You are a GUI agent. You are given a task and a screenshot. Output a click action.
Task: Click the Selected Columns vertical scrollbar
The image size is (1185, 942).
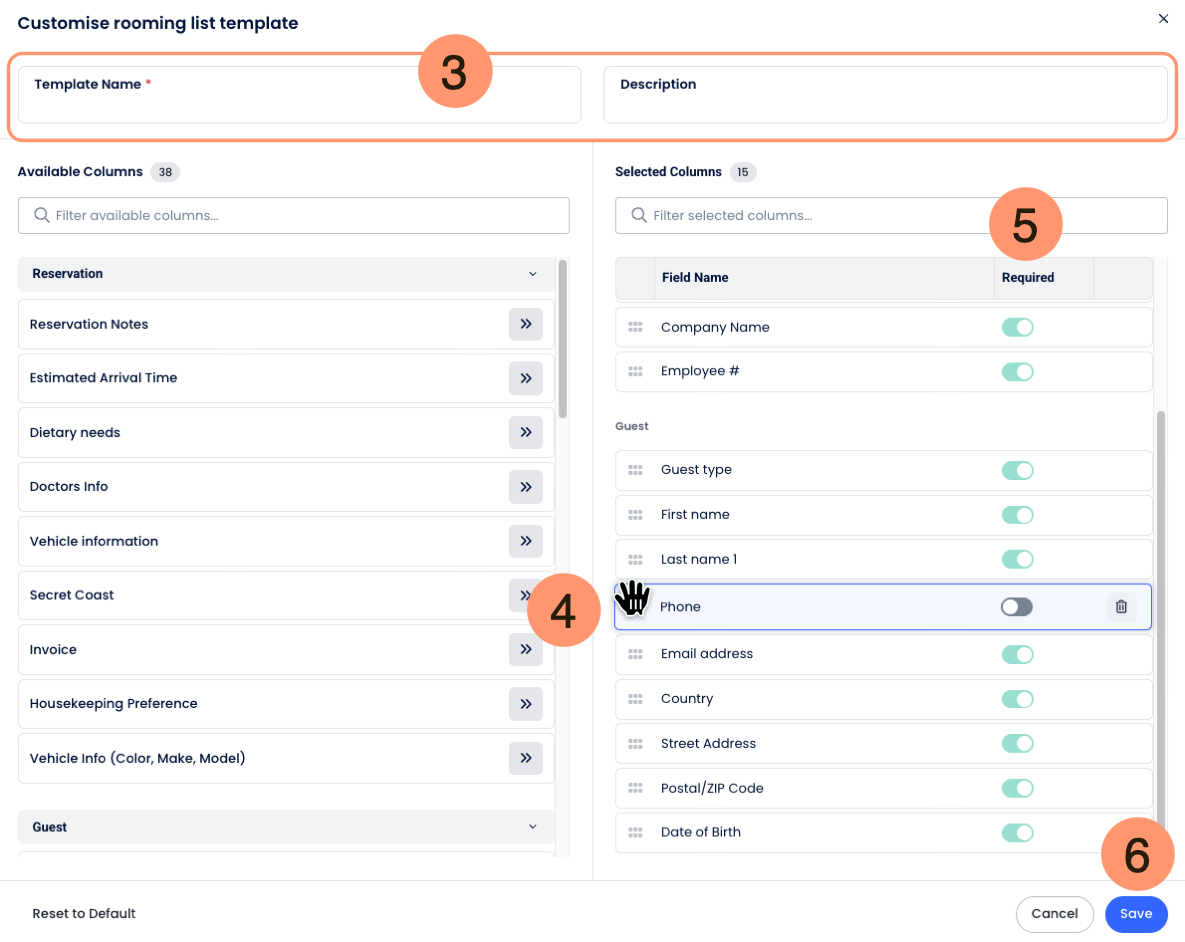(x=1160, y=600)
